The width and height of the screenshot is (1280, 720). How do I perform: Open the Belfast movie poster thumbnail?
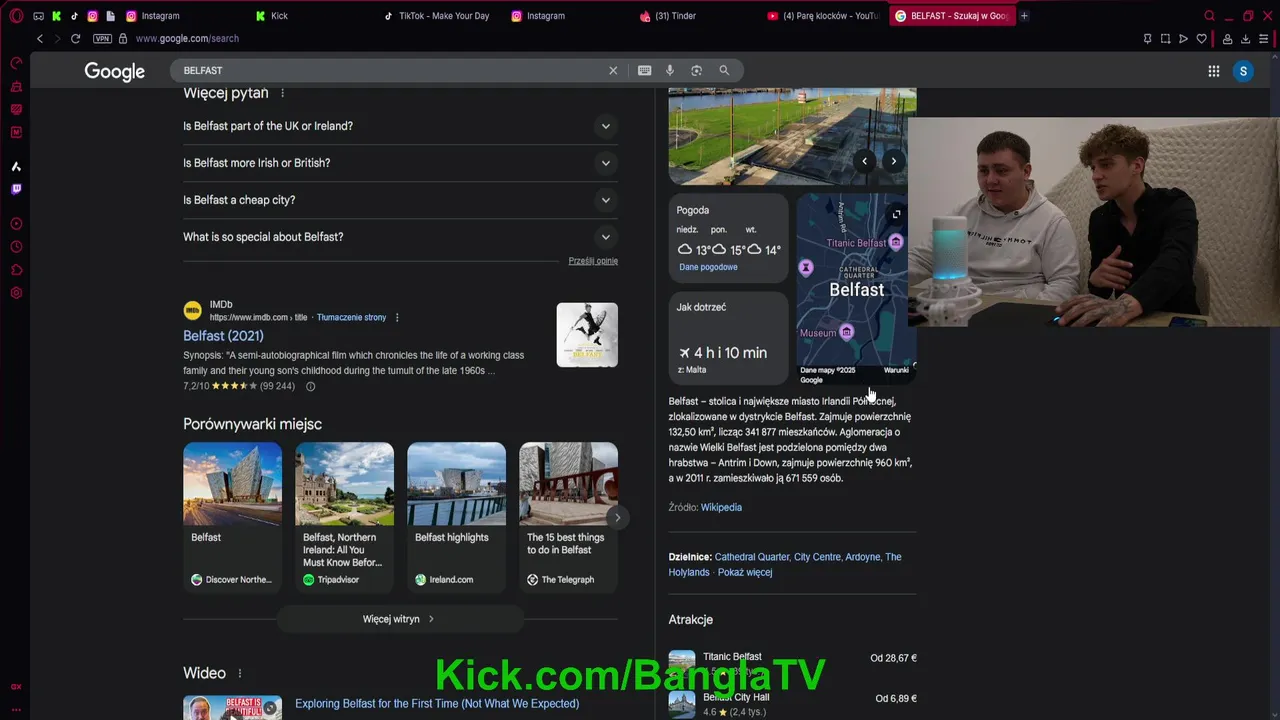(587, 335)
